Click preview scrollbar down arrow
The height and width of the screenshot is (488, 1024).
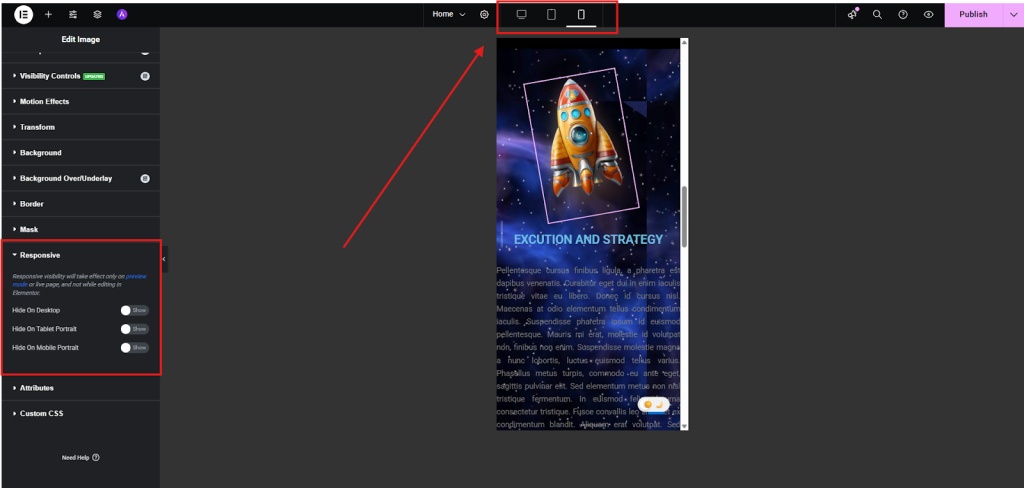pos(684,426)
